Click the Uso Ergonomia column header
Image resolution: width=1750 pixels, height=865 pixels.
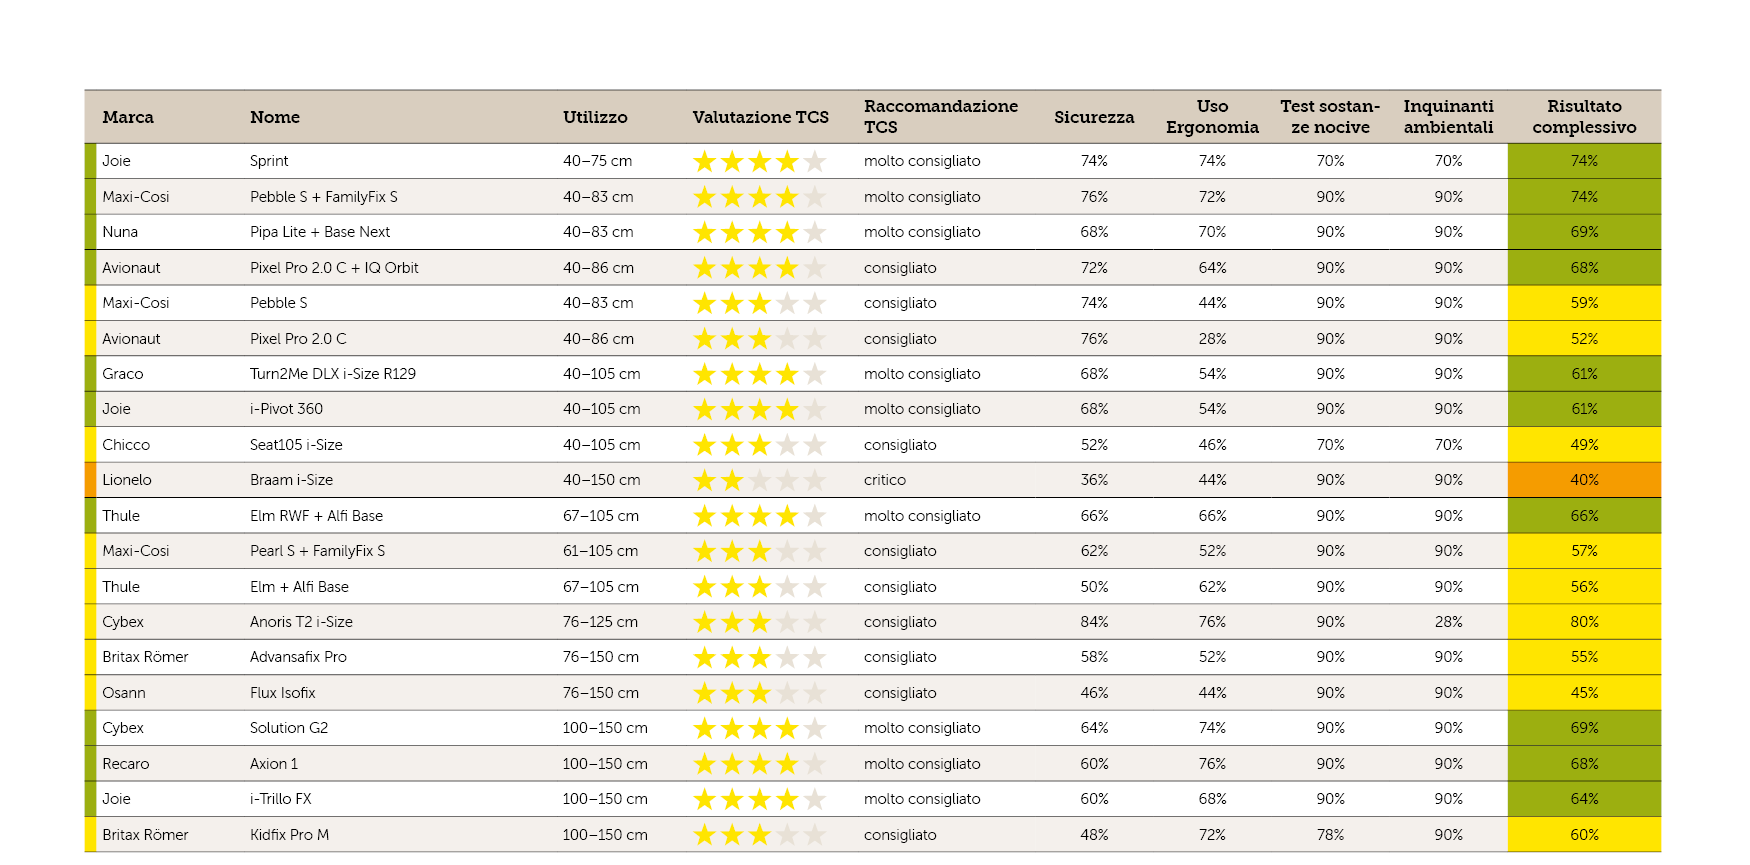[x=1212, y=117]
